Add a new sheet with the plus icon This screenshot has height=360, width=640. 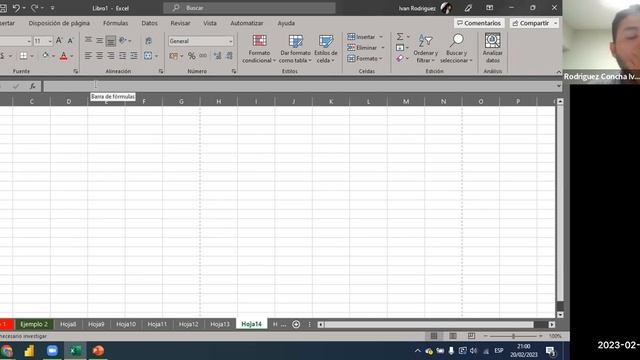point(296,324)
